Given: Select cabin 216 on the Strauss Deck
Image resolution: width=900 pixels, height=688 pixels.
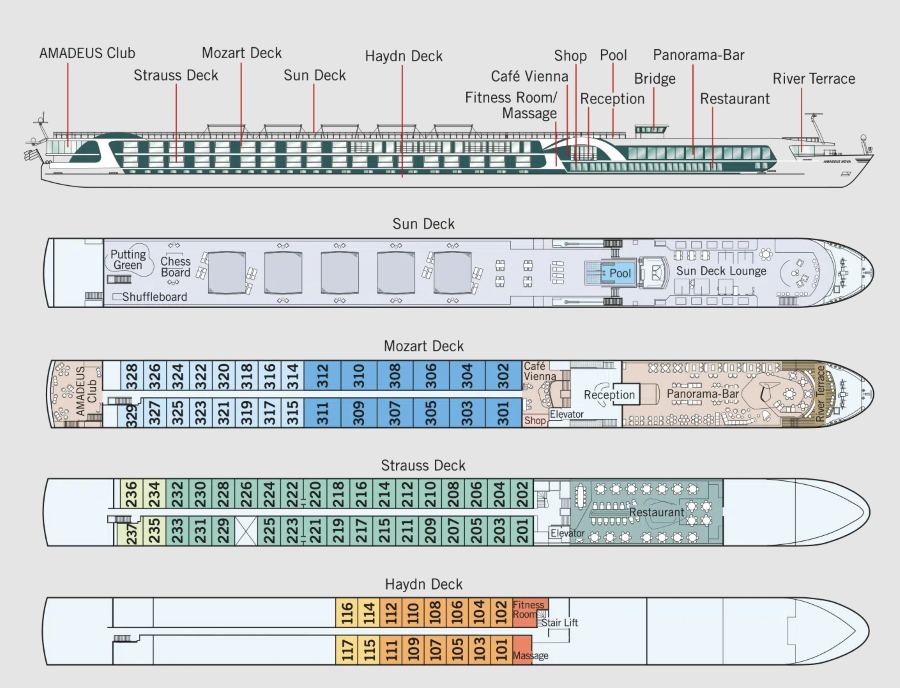Looking at the screenshot, I should coord(361,493).
